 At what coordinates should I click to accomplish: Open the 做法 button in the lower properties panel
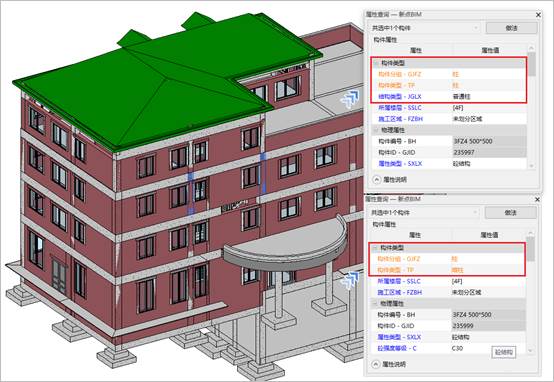(511, 213)
